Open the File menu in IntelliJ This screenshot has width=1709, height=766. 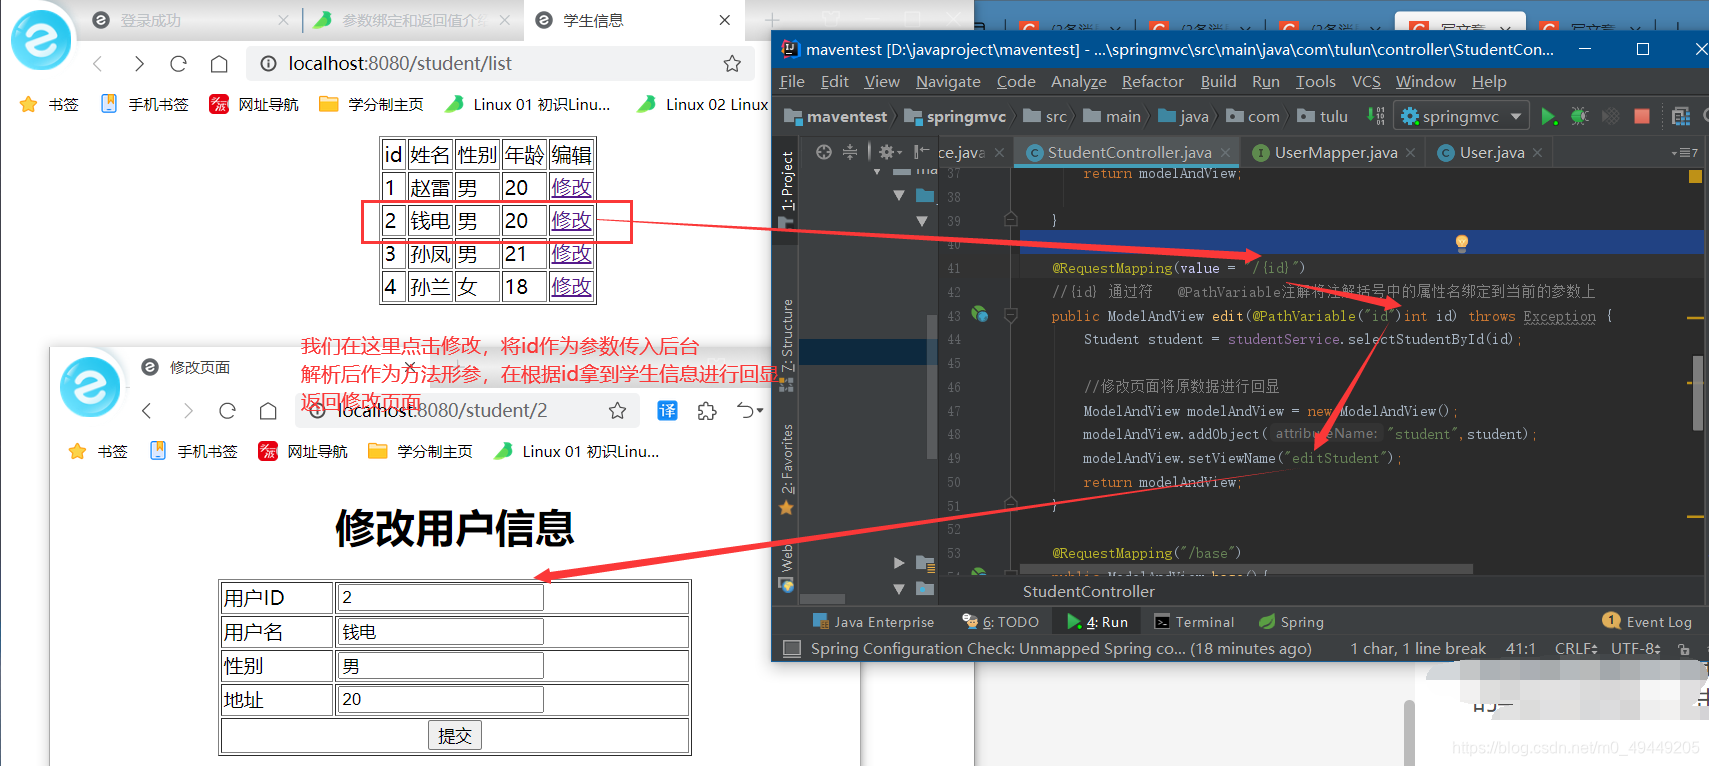click(x=792, y=82)
